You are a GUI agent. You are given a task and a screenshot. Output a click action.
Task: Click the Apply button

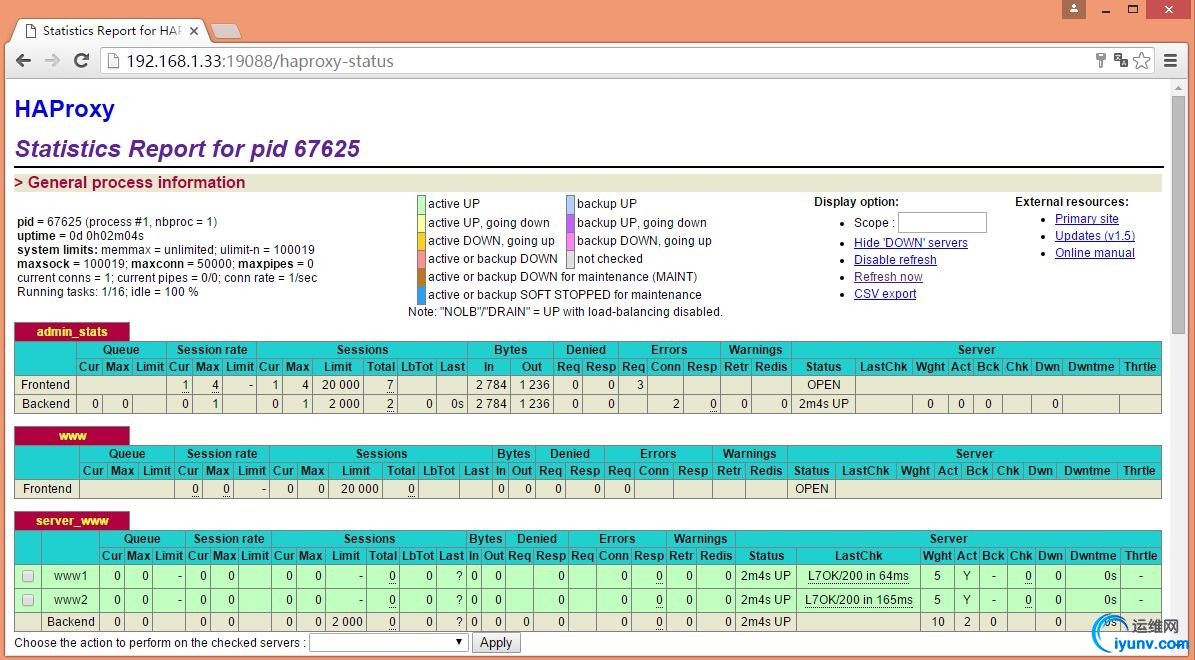496,643
